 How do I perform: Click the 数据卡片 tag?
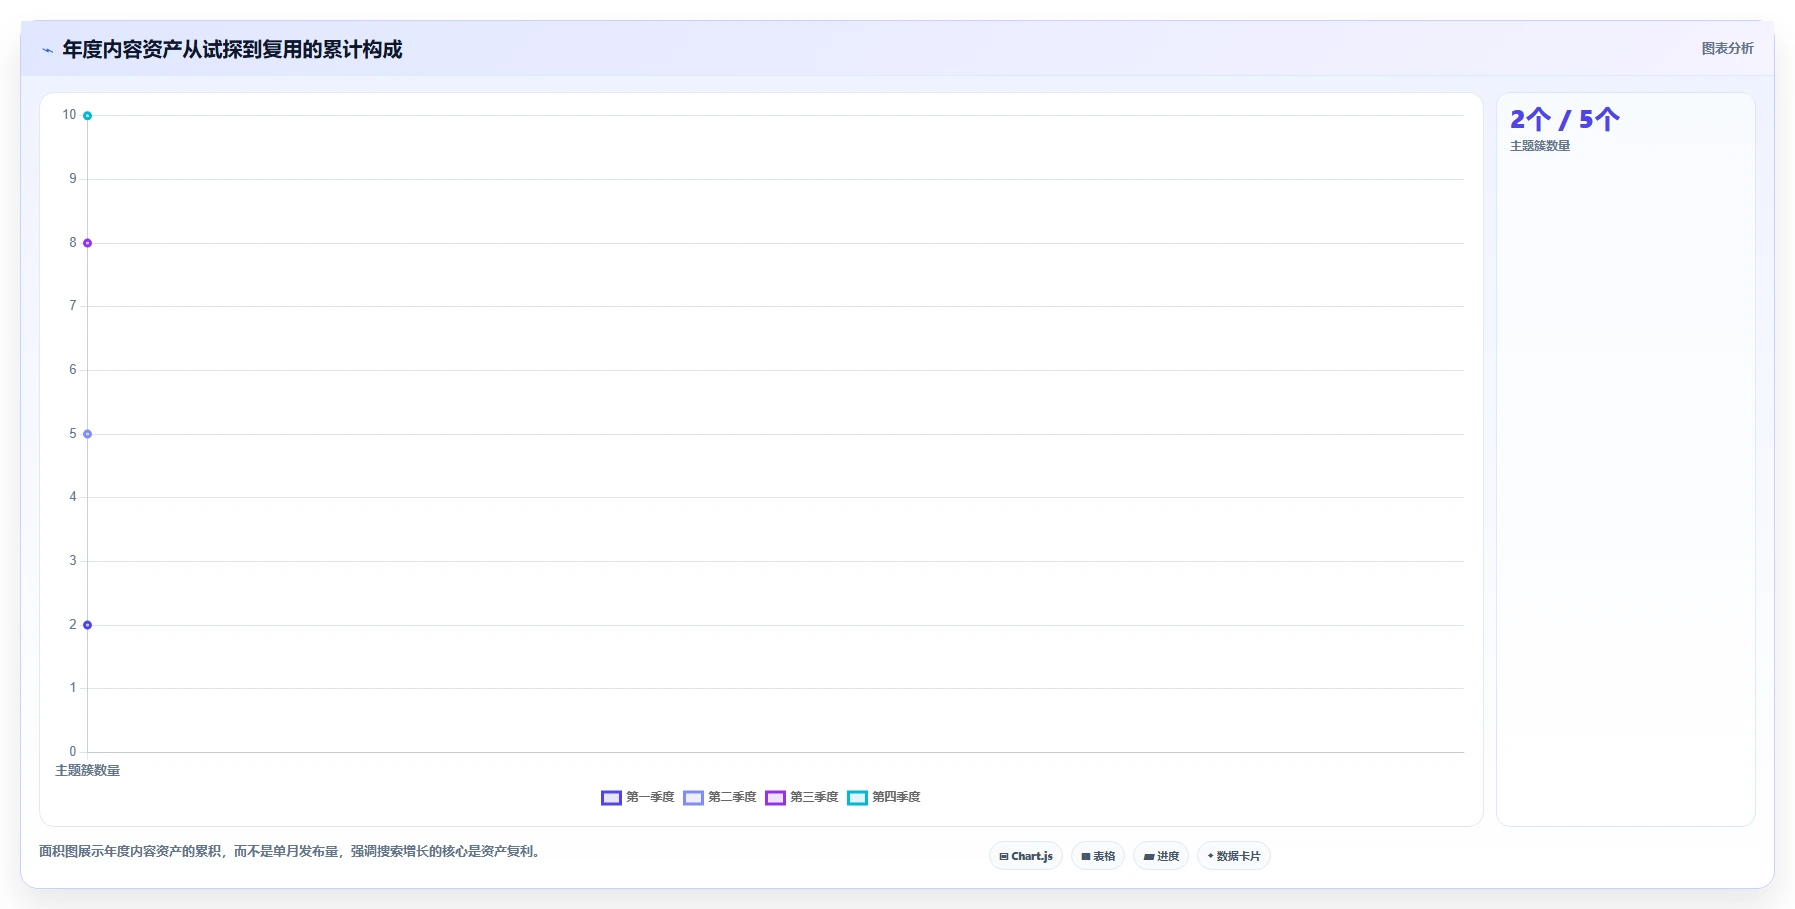pyautogui.click(x=1234, y=856)
